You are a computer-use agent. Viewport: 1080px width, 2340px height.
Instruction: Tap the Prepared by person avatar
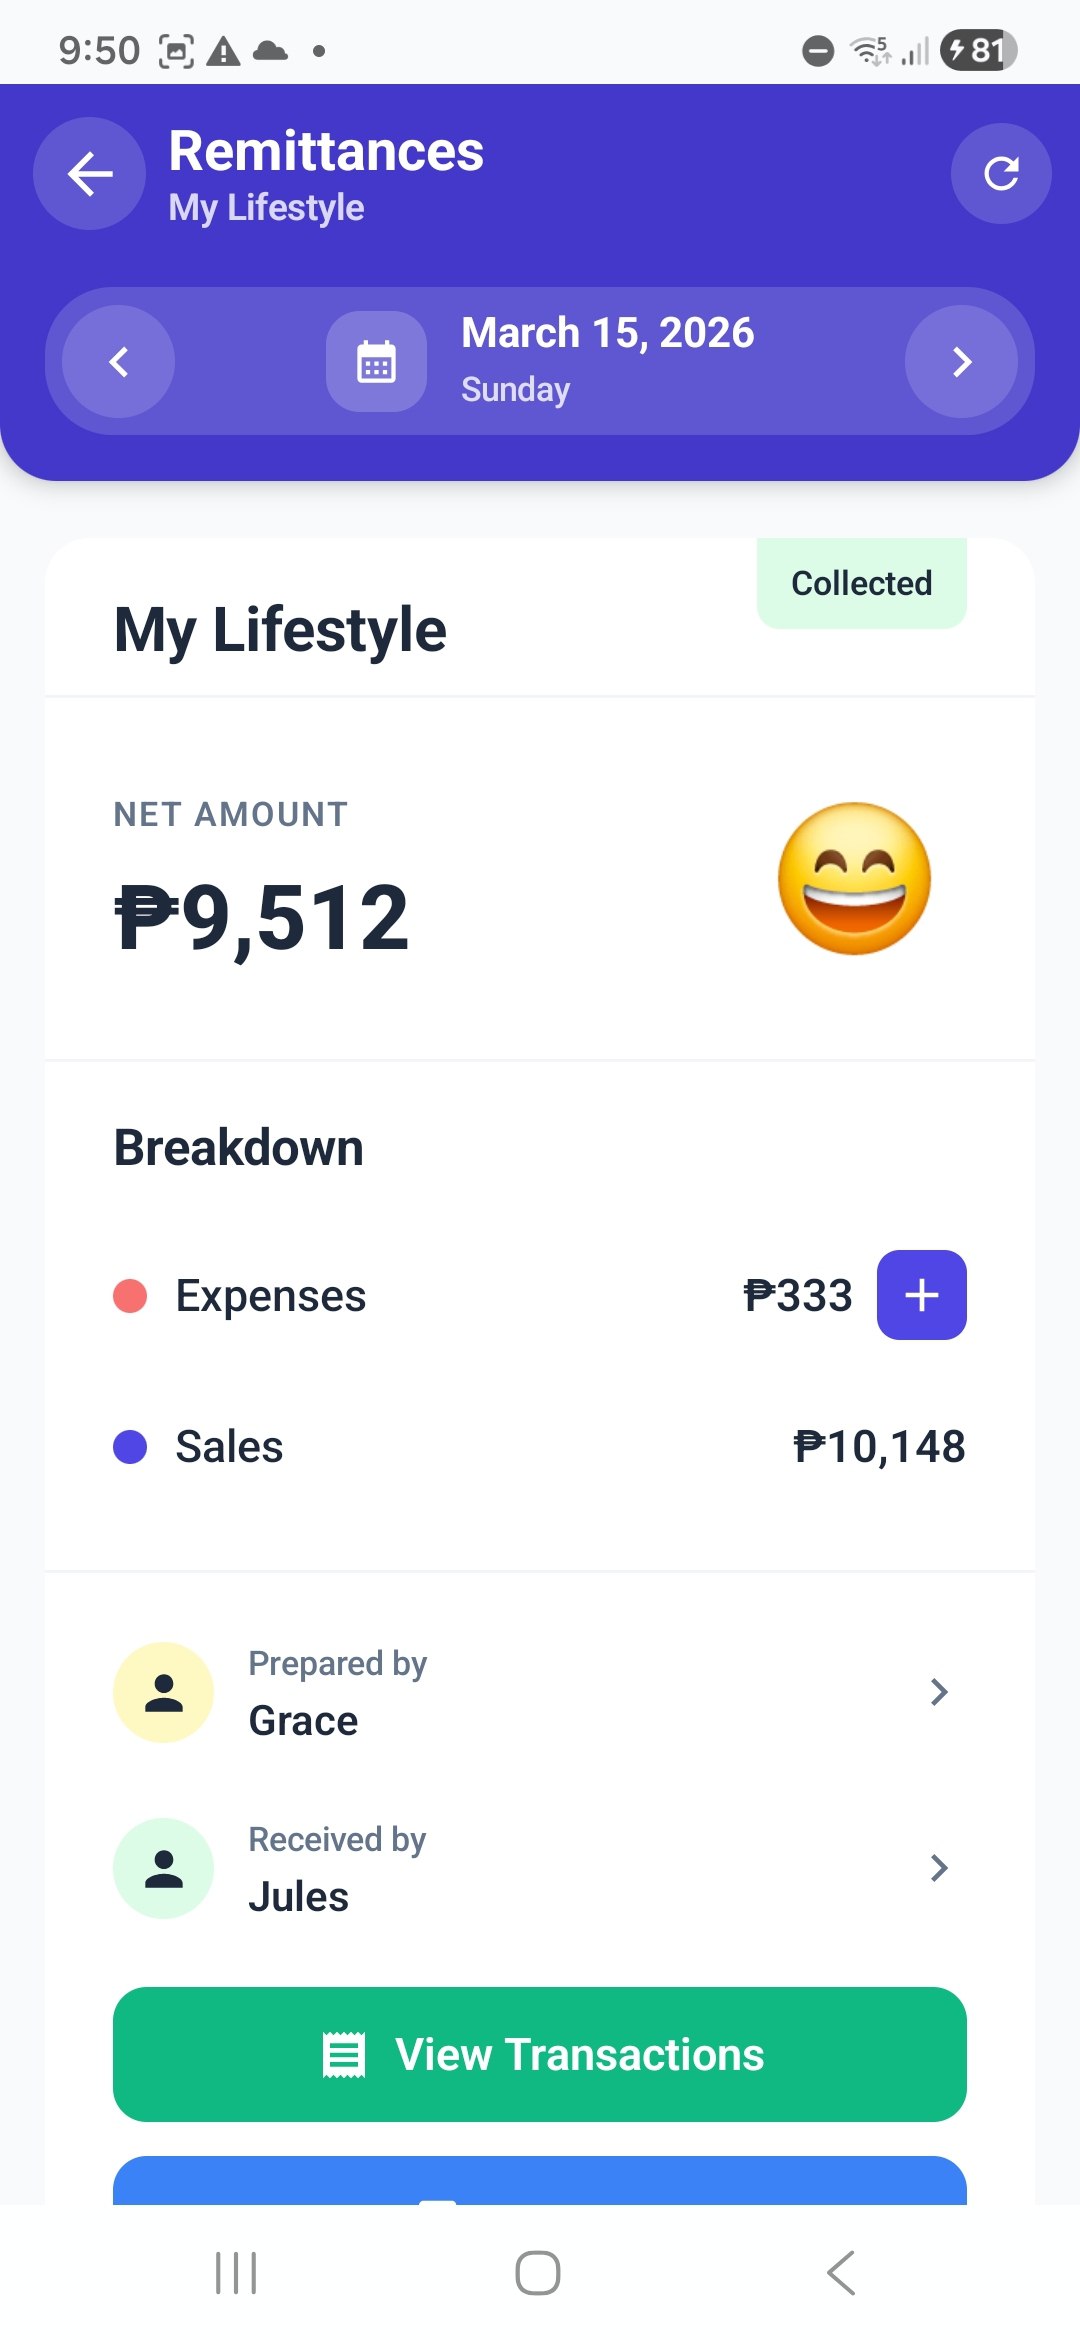tap(164, 1692)
